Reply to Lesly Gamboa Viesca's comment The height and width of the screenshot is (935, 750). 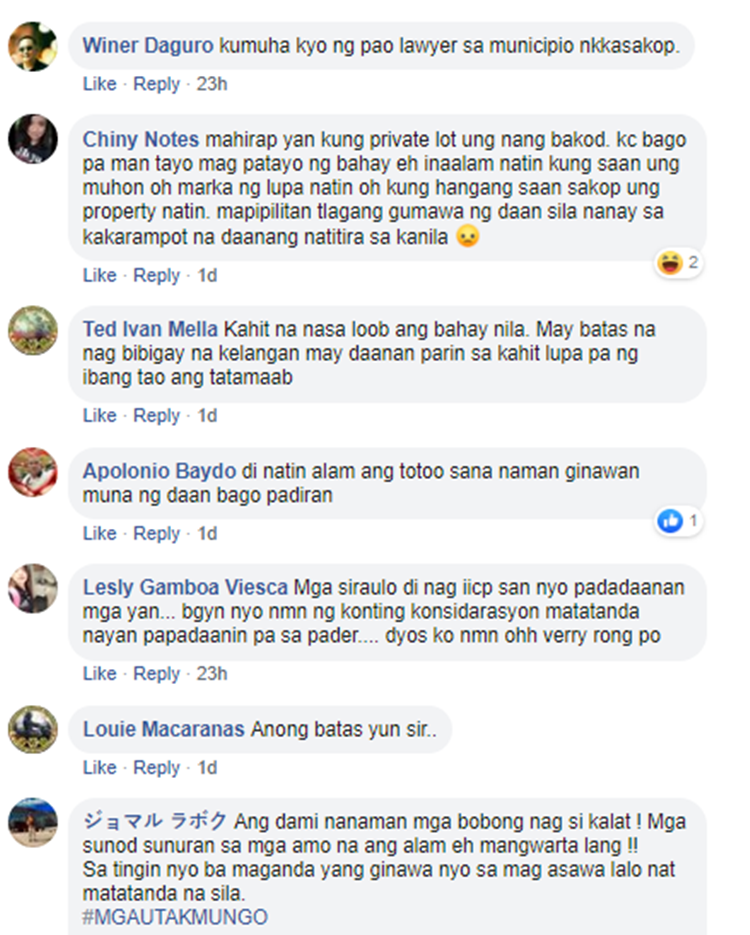tap(156, 674)
